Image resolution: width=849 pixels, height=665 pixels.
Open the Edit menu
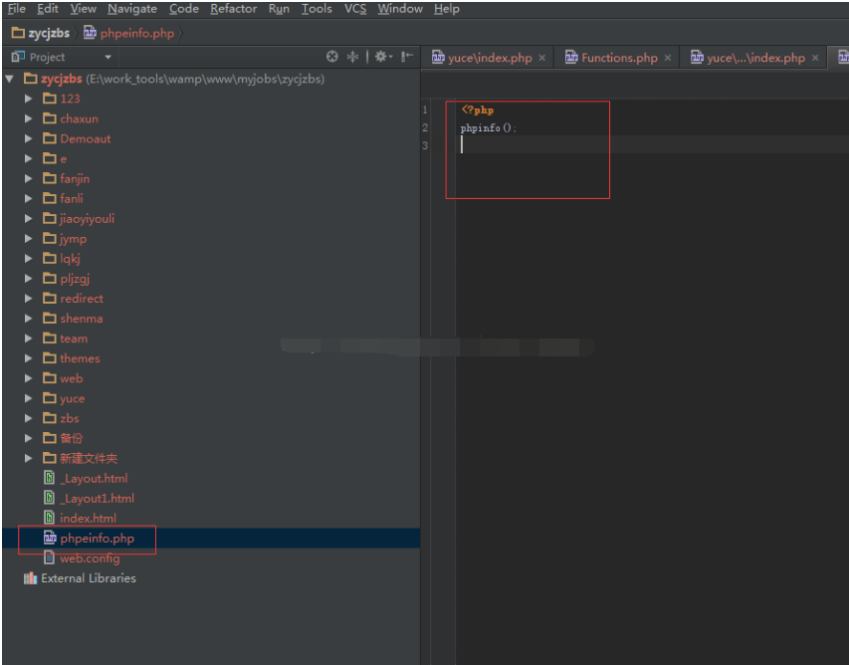click(48, 9)
